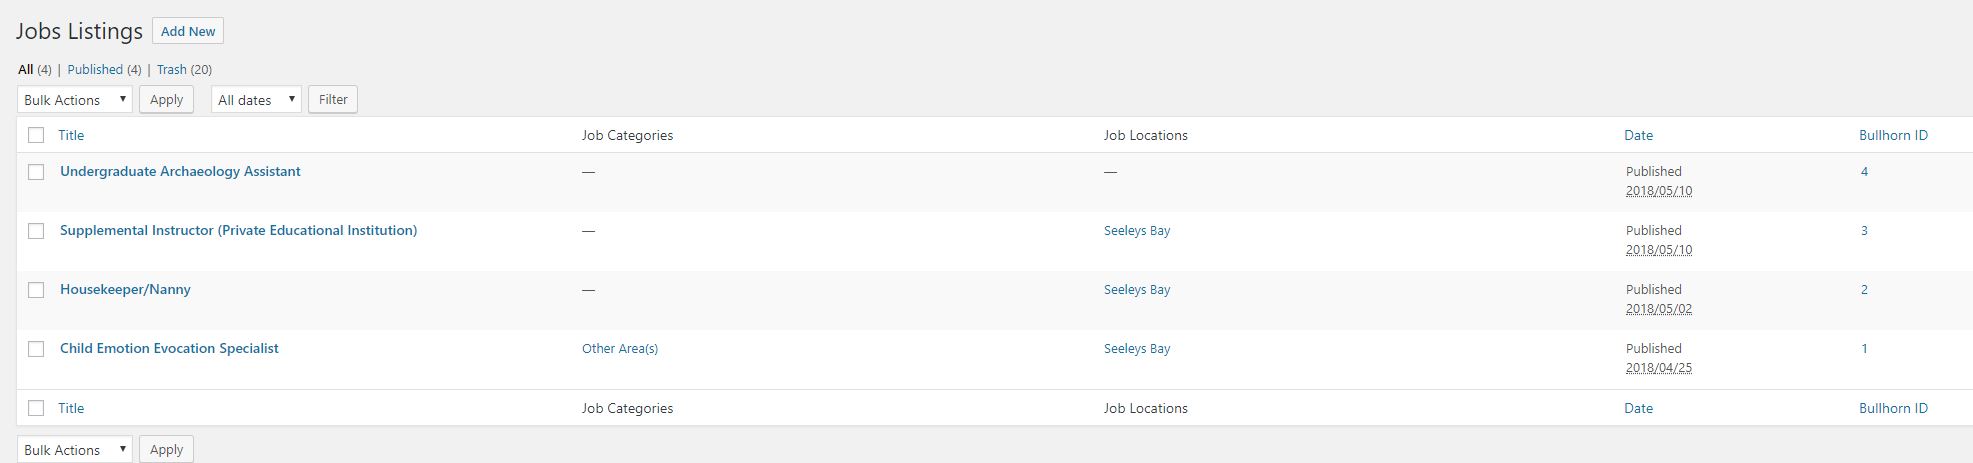Toggle the select-all checkbox in header
This screenshot has height=463, width=1973.
tap(36, 135)
